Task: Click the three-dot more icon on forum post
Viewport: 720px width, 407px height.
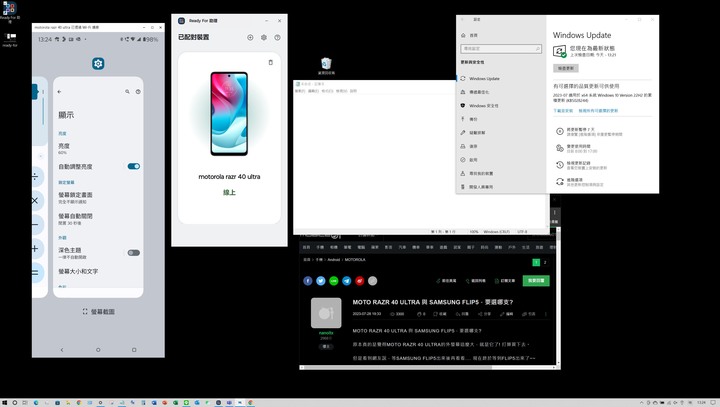Action: (x=546, y=314)
